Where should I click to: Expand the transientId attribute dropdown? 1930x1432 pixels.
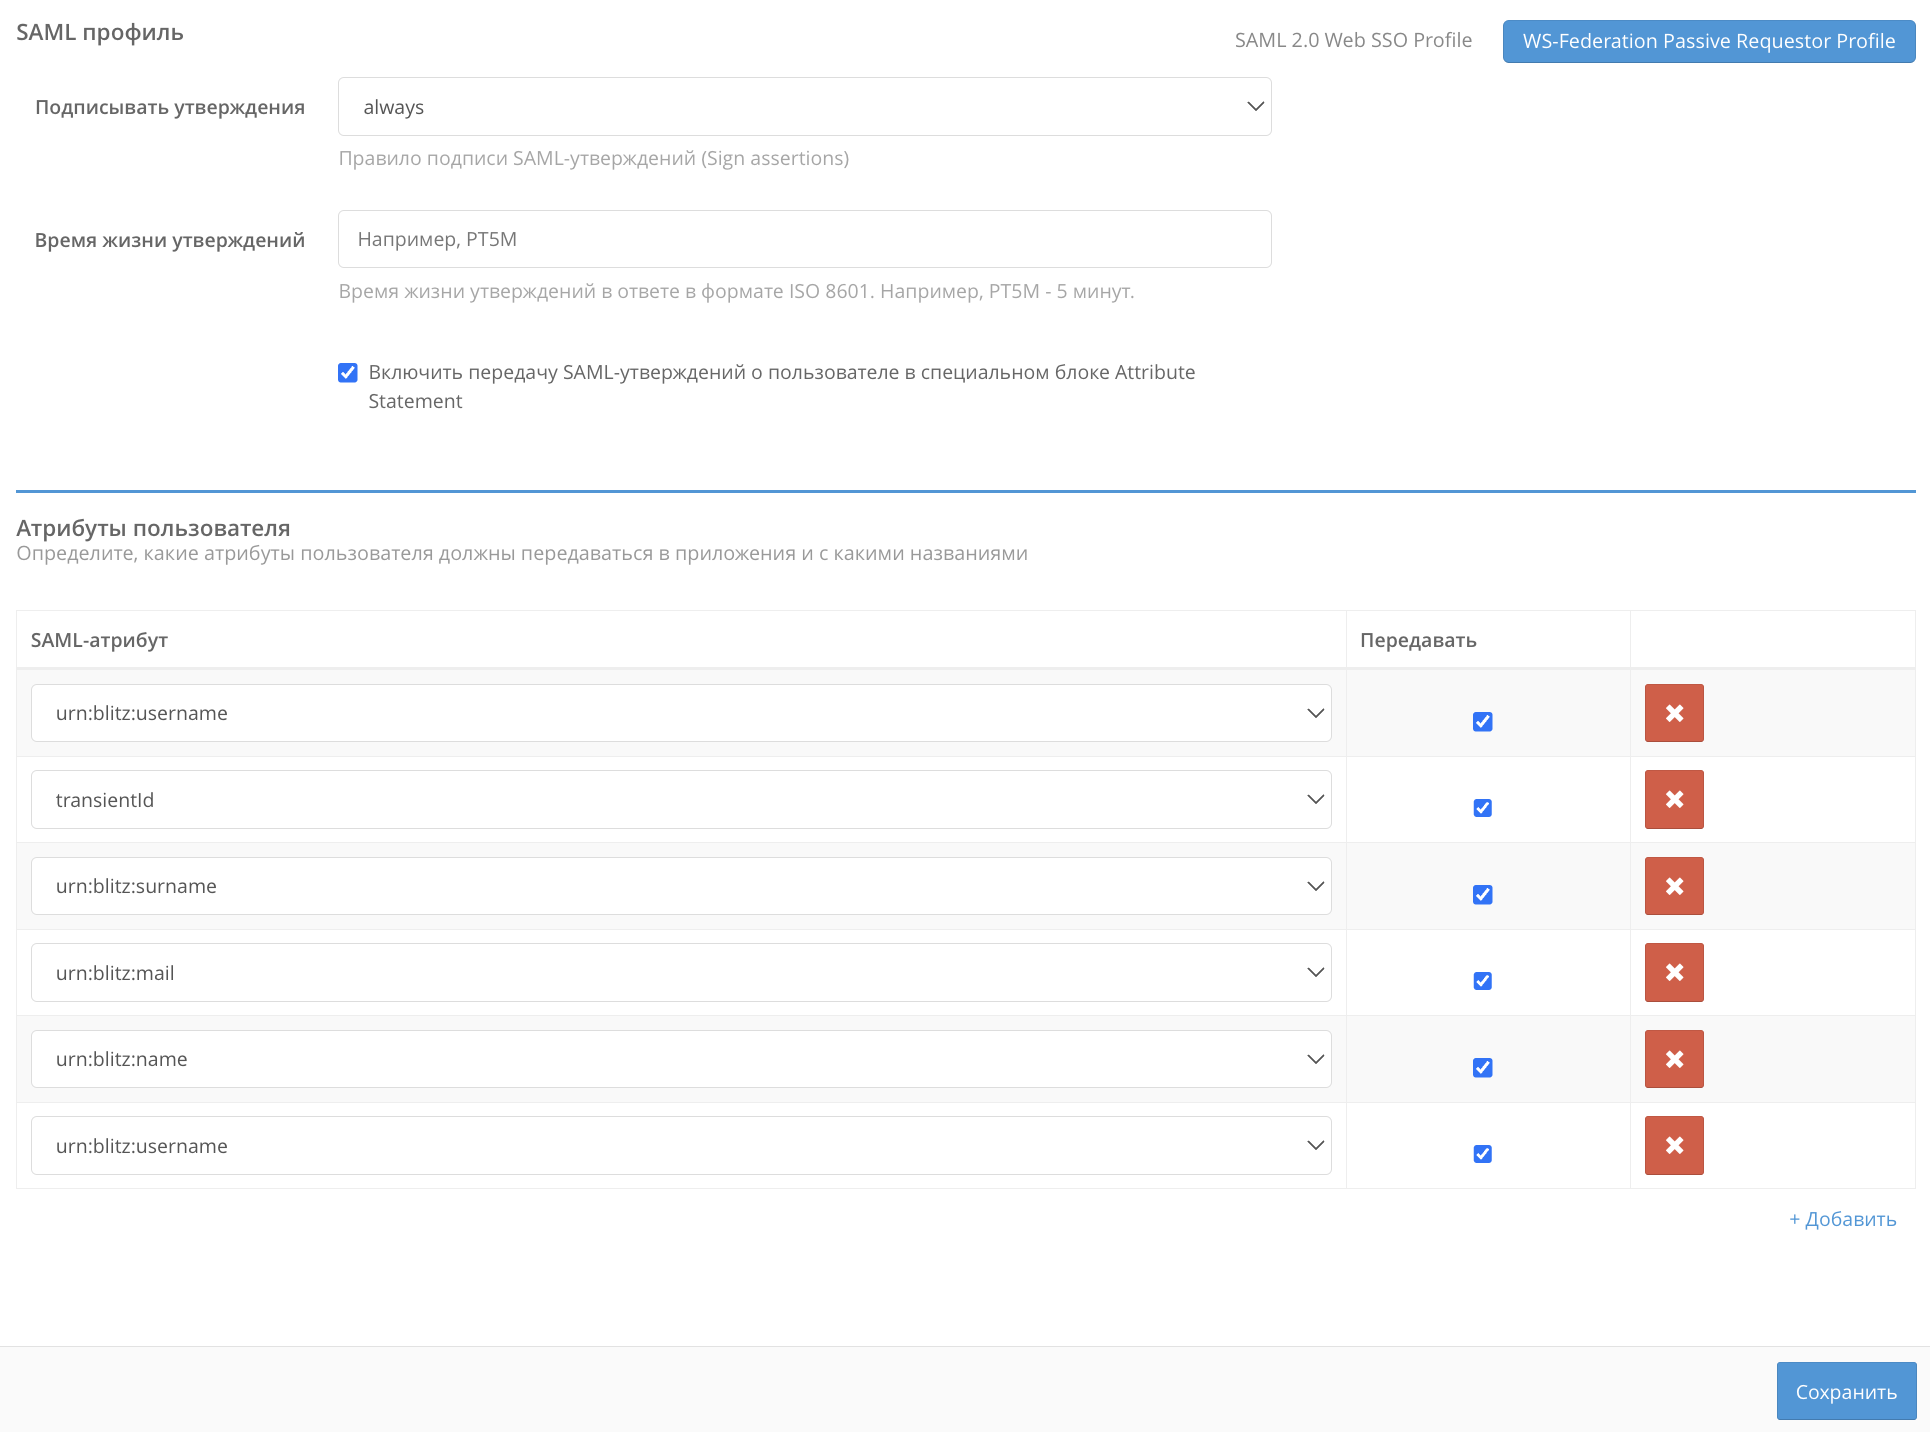680,799
